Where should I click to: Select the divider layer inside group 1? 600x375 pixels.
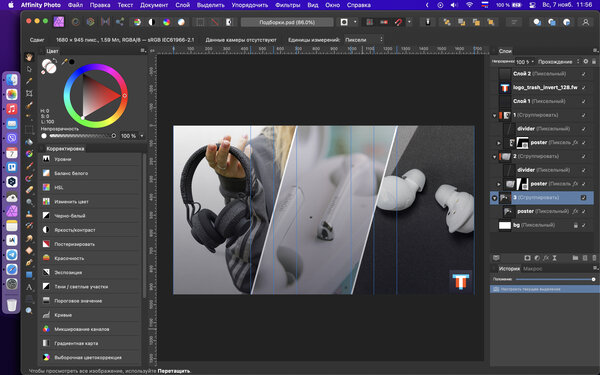coord(543,129)
